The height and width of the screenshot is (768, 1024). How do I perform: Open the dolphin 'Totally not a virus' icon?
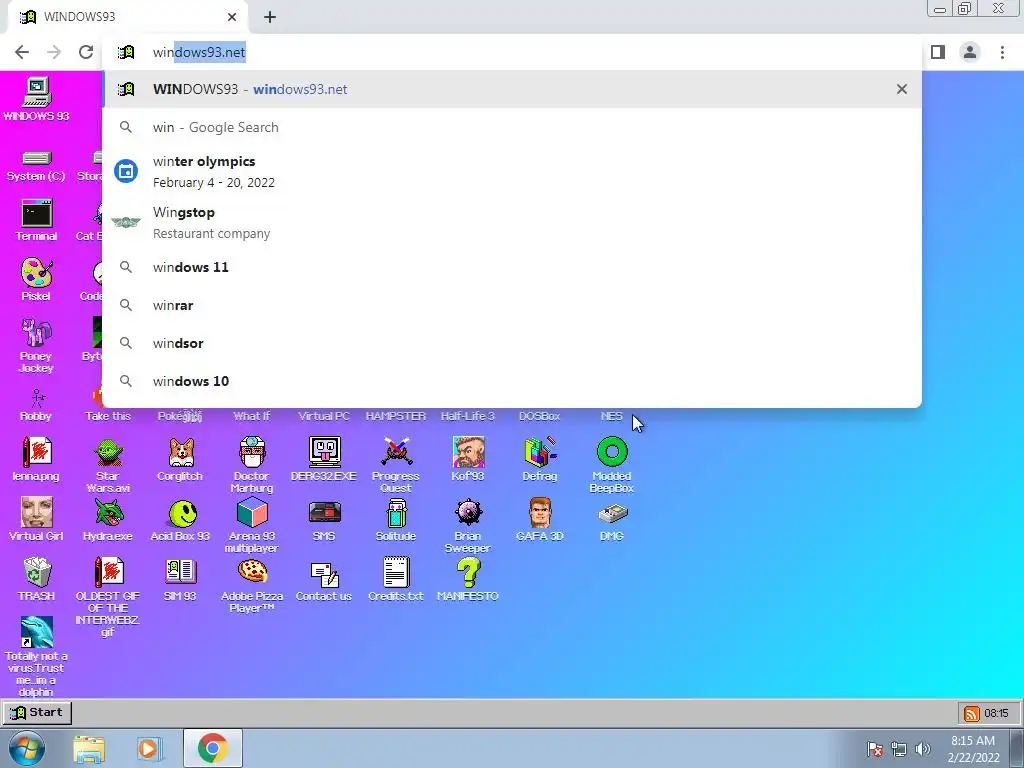click(37, 656)
